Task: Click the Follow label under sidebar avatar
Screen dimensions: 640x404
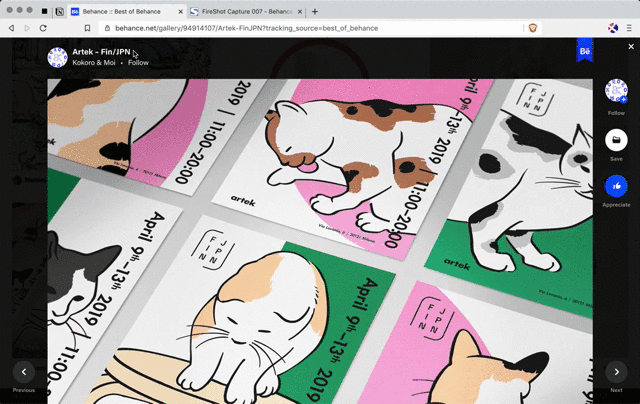Action: (616, 113)
